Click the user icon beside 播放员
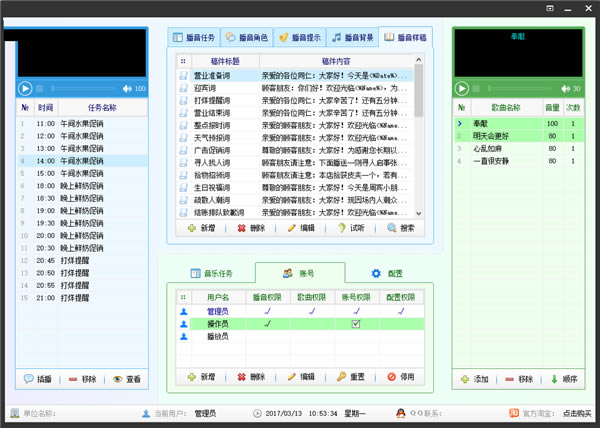The width and height of the screenshot is (600, 428). coord(184,337)
